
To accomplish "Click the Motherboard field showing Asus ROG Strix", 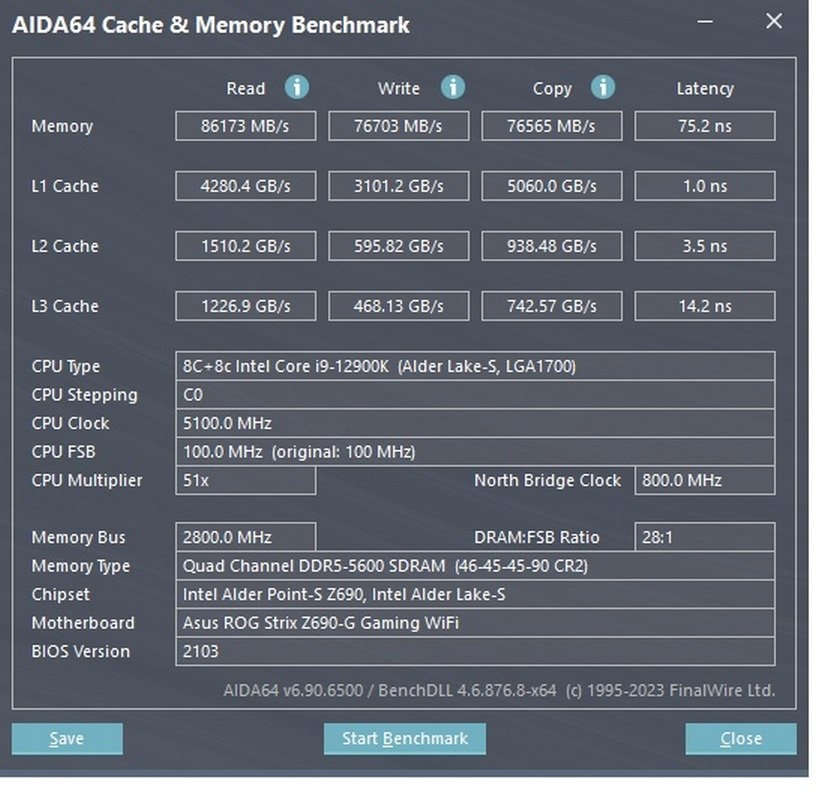I will coord(475,623).
